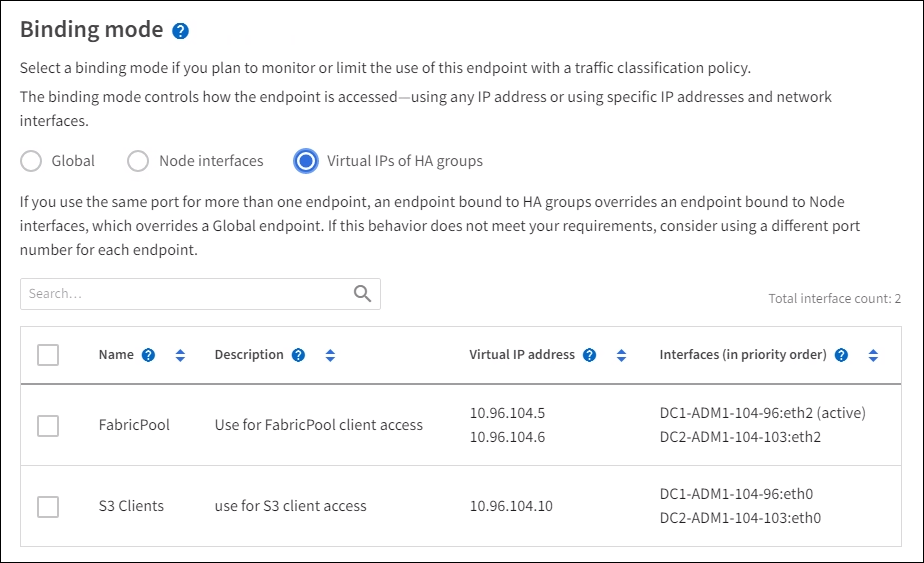924x563 pixels.
Task: Select Virtual IPs of HA groups option
Action: pyautogui.click(x=306, y=161)
